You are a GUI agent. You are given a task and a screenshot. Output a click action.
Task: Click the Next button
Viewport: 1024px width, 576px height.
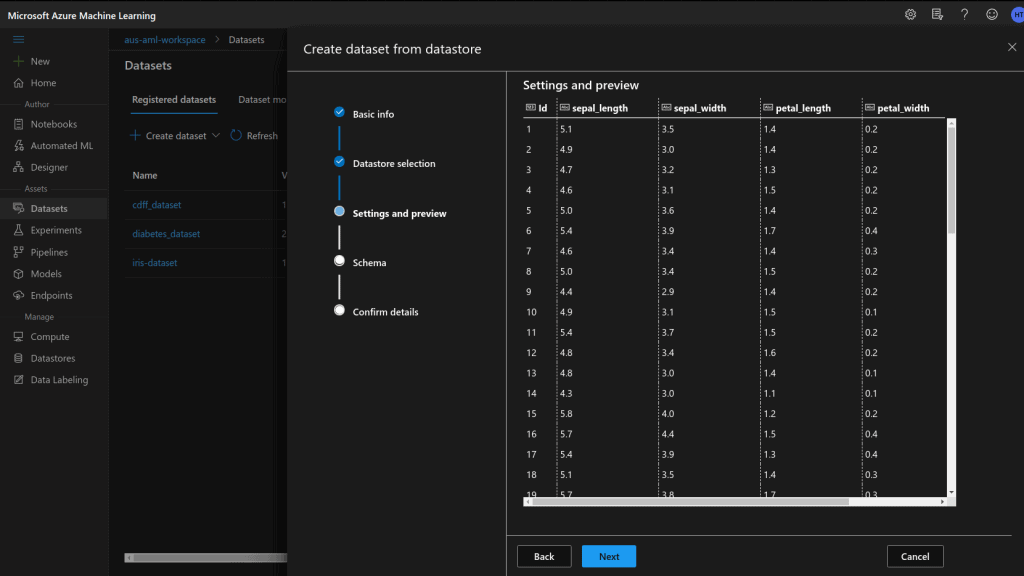[x=608, y=557]
